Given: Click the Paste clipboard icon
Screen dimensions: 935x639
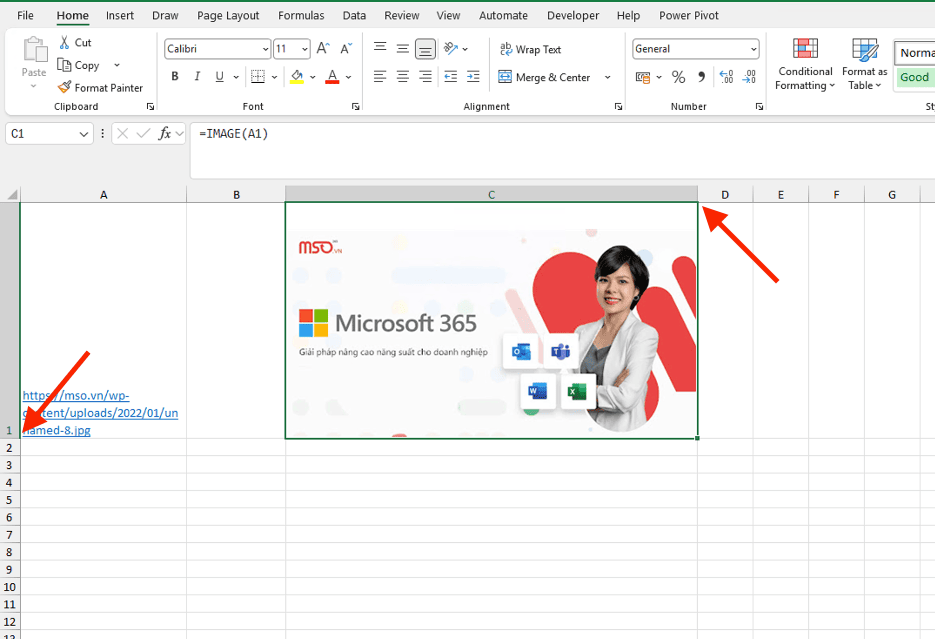Looking at the screenshot, I should tap(35, 49).
